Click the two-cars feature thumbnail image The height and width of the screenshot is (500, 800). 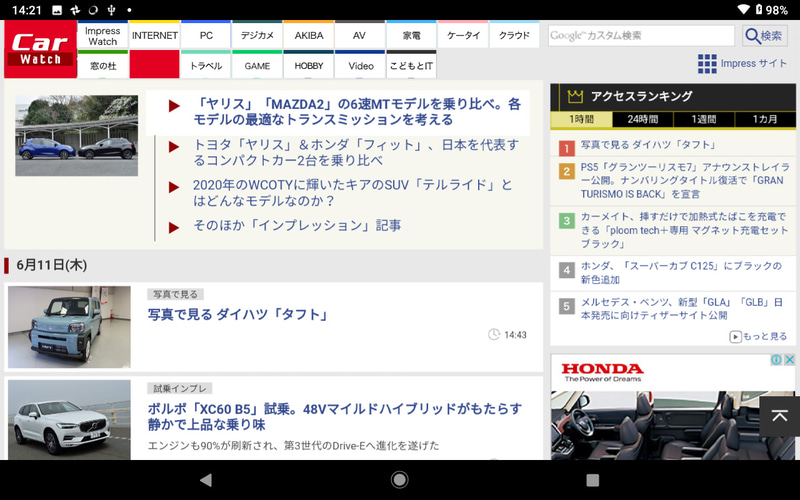click(77, 136)
